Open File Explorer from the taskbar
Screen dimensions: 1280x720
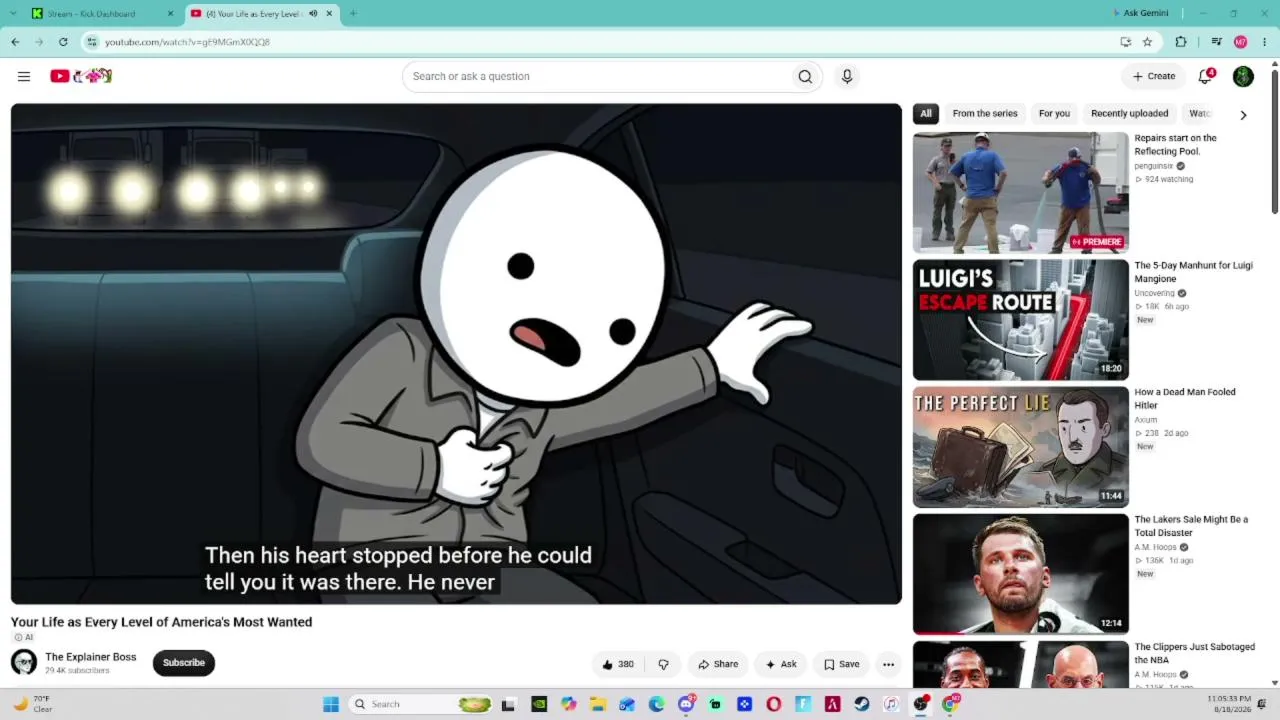tap(597, 704)
